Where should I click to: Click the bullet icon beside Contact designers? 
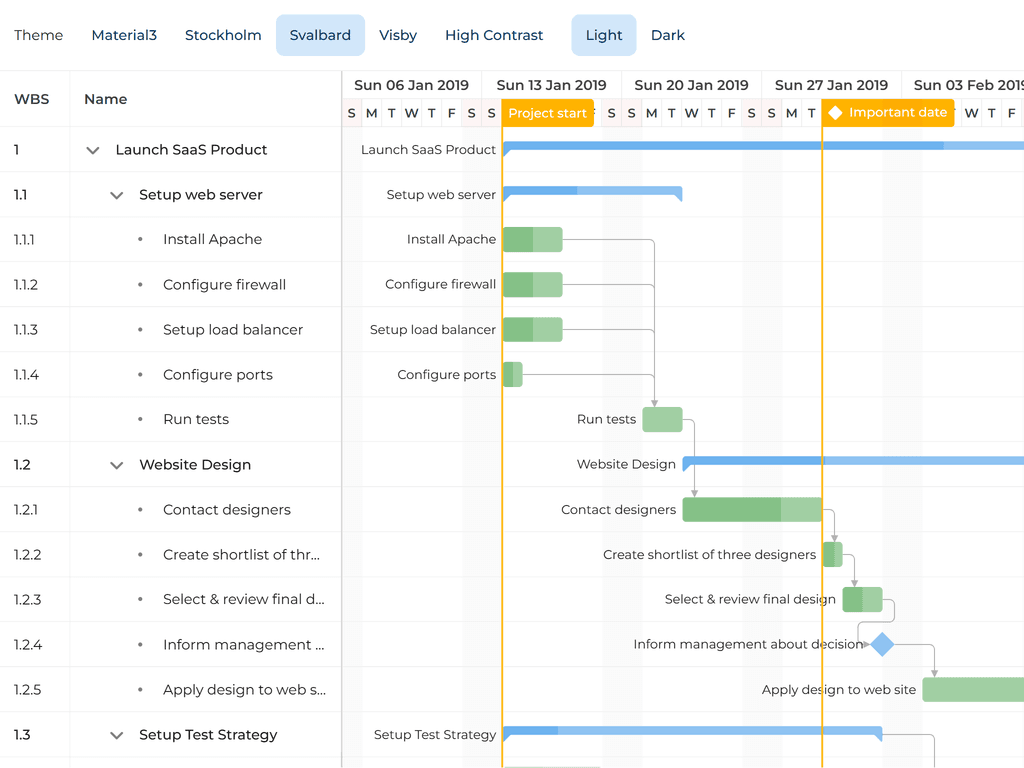pyautogui.click(x=140, y=509)
